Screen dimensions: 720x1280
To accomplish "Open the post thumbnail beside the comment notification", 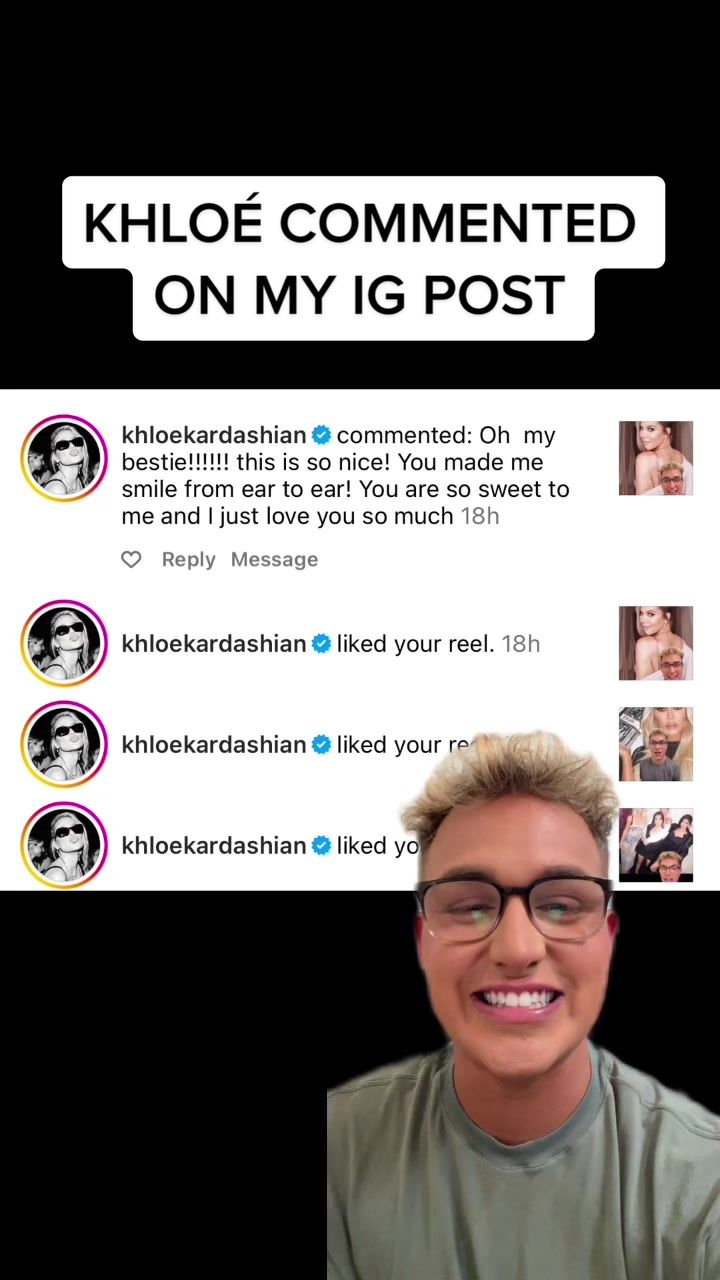I will 656,458.
